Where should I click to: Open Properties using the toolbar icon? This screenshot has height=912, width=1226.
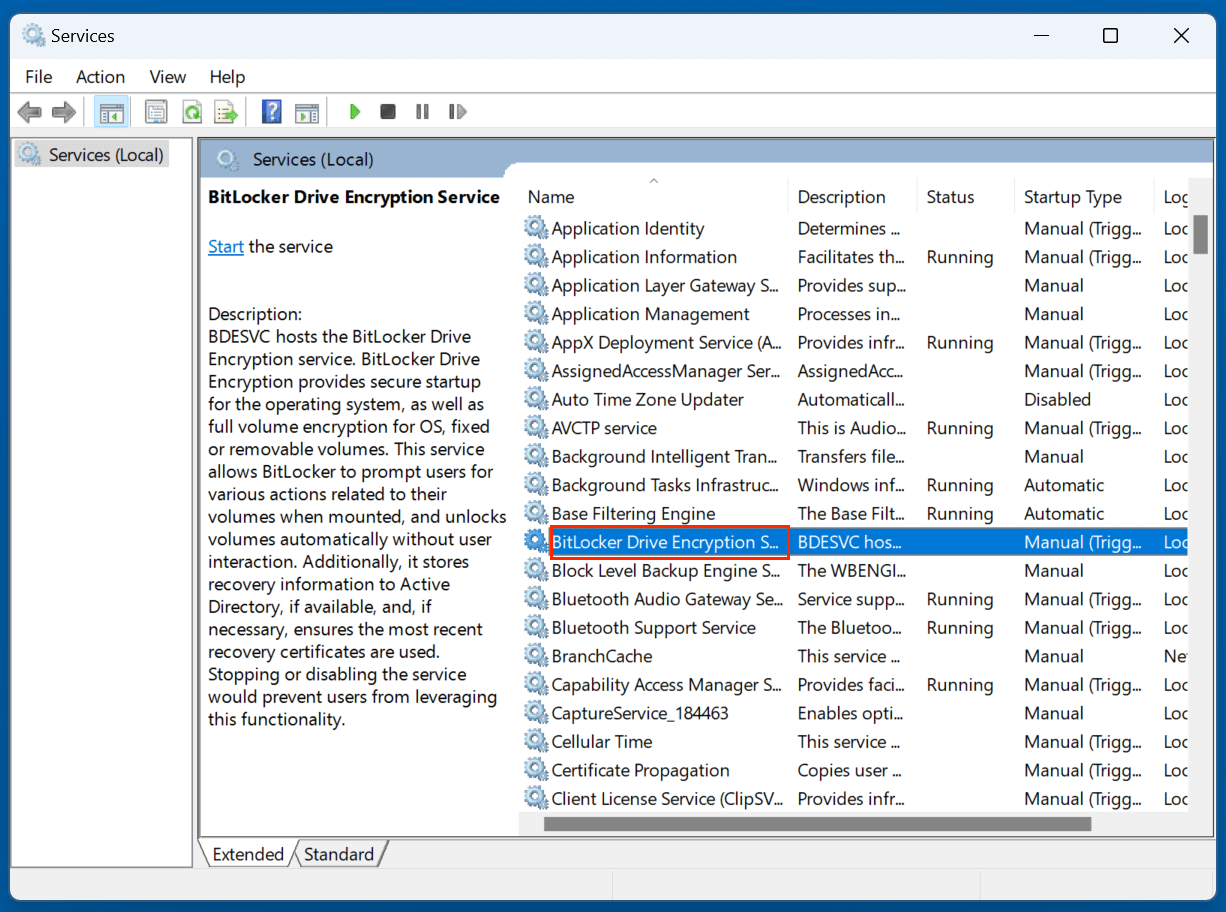(x=156, y=111)
